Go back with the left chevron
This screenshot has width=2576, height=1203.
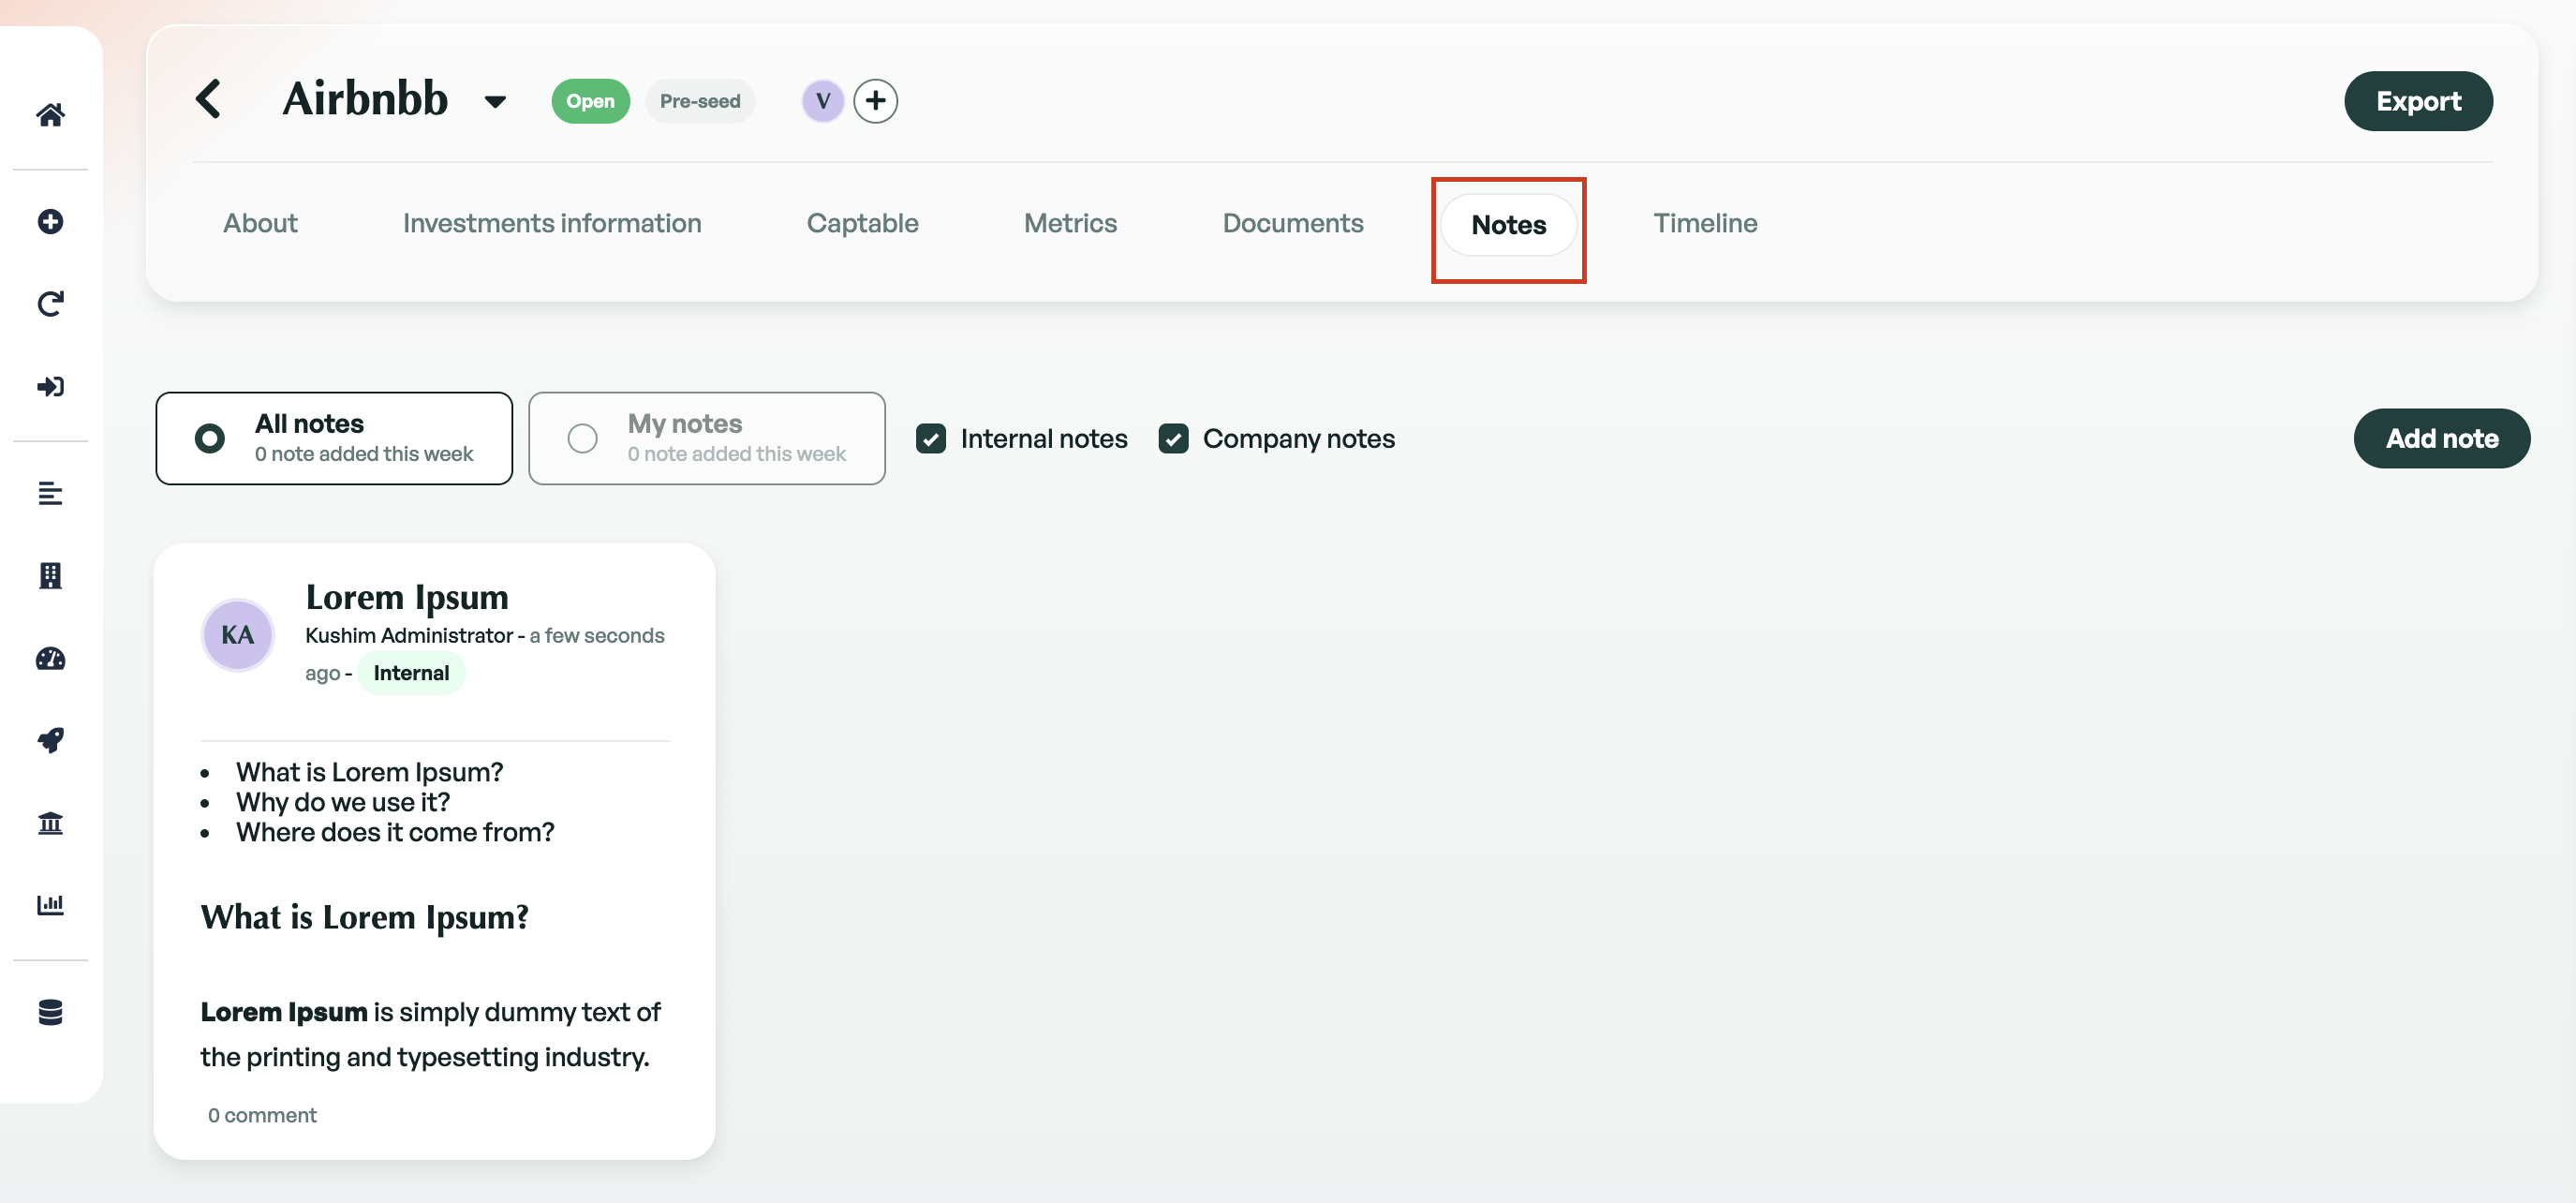[208, 99]
